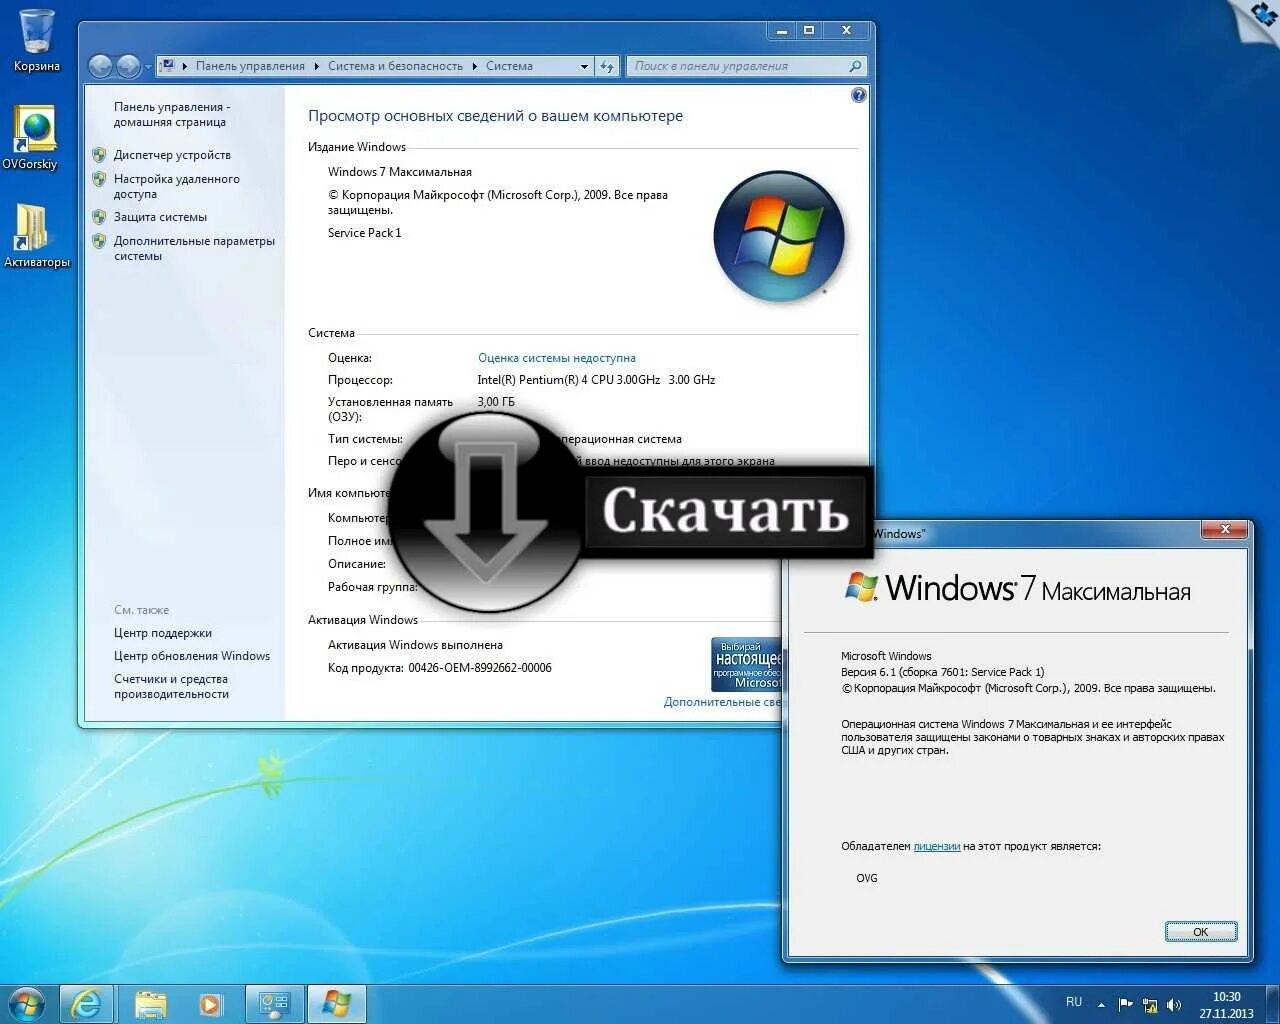Open Windows Explorer from taskbar
Viewport: 1280px width, 1024px height.
[x=151, y=1004]
